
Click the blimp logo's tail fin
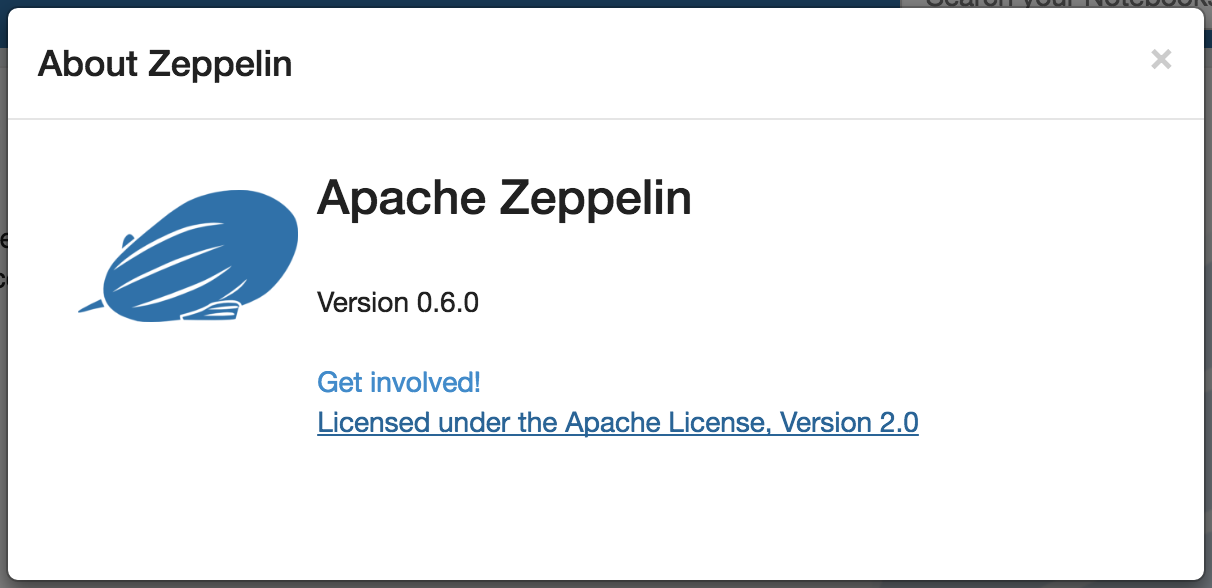tap(90, 307)
